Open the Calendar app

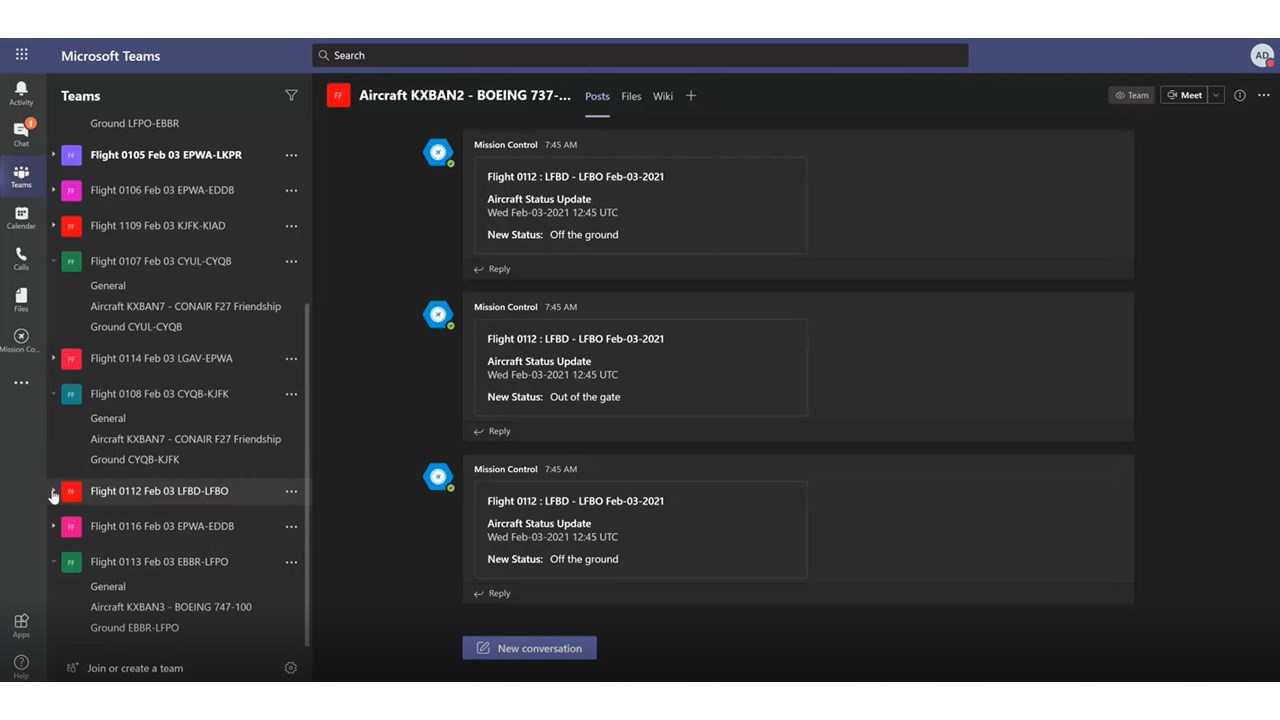point(21,217)
